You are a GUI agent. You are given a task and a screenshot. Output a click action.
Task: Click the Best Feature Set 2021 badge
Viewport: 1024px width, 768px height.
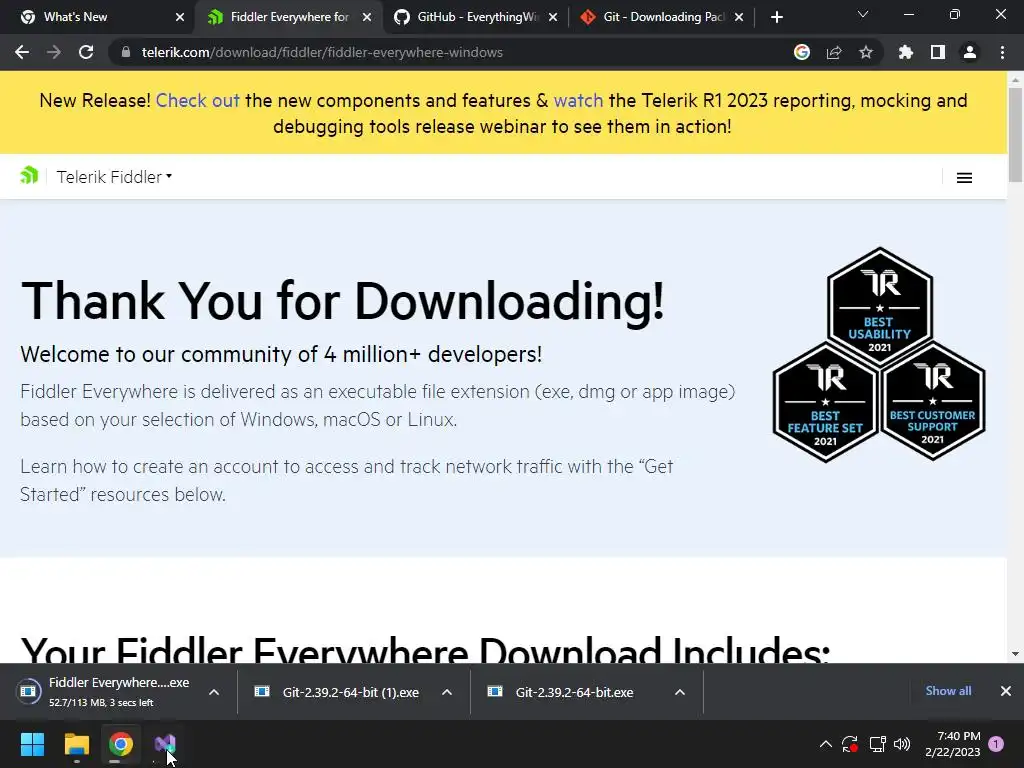[825, 402]
